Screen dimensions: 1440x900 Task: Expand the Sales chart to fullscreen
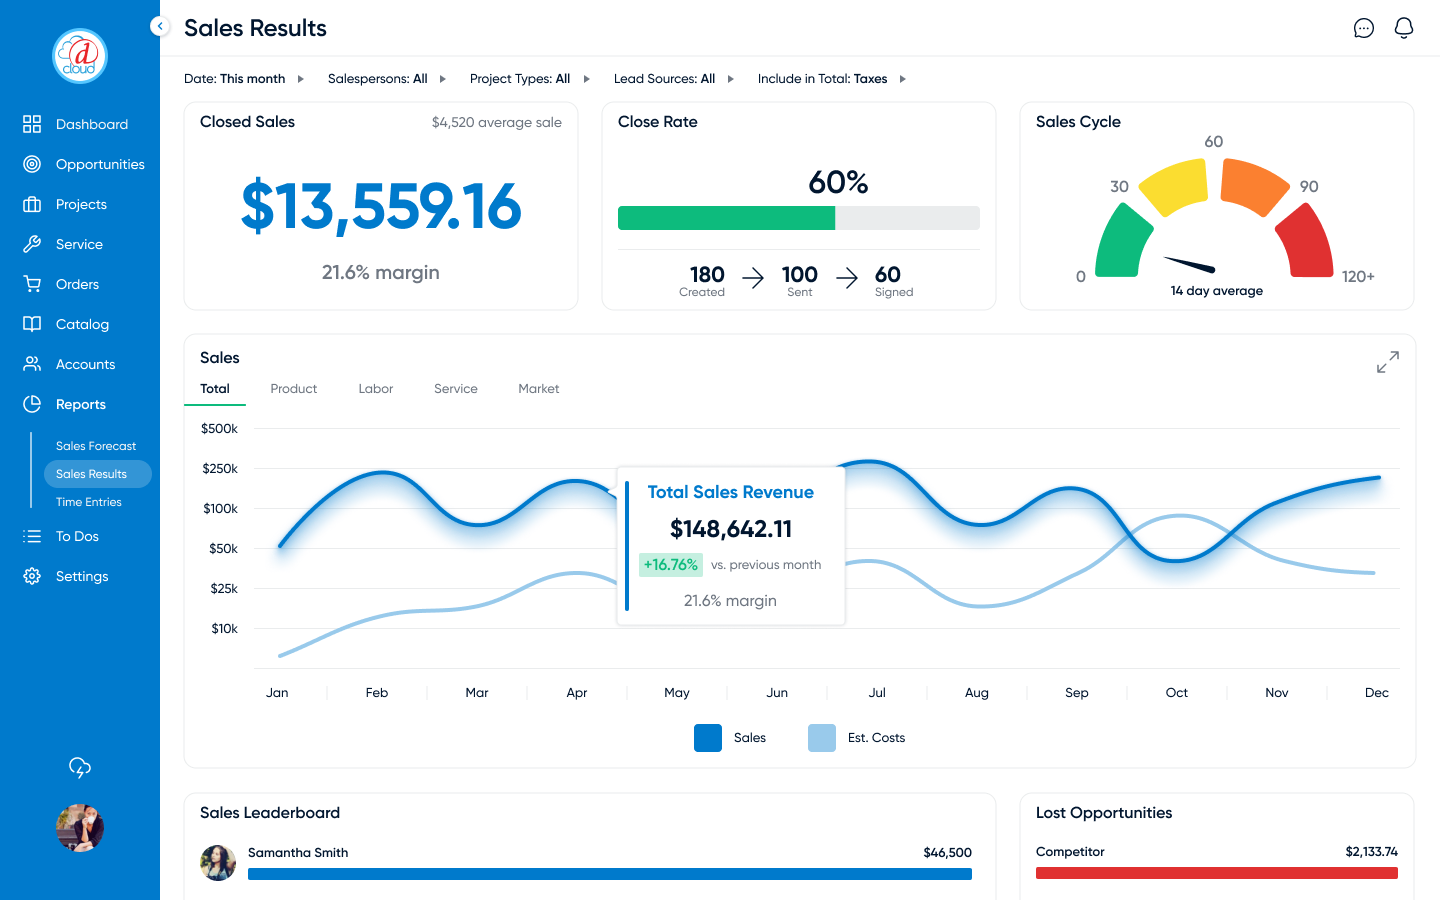[x=1388, y=362]
